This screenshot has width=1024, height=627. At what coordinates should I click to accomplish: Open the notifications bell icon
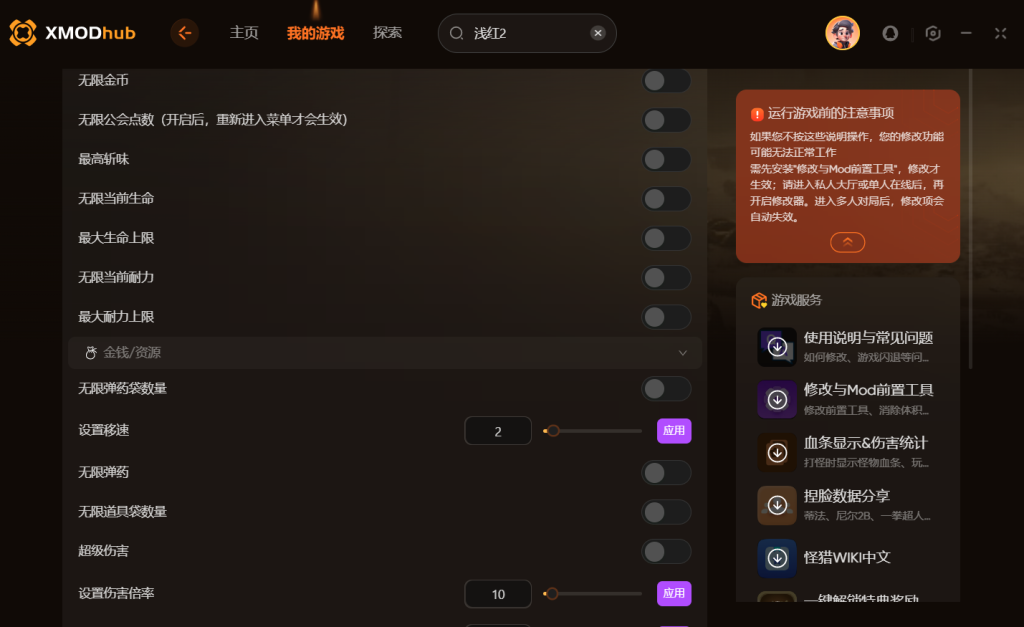(x=890, y=33)
